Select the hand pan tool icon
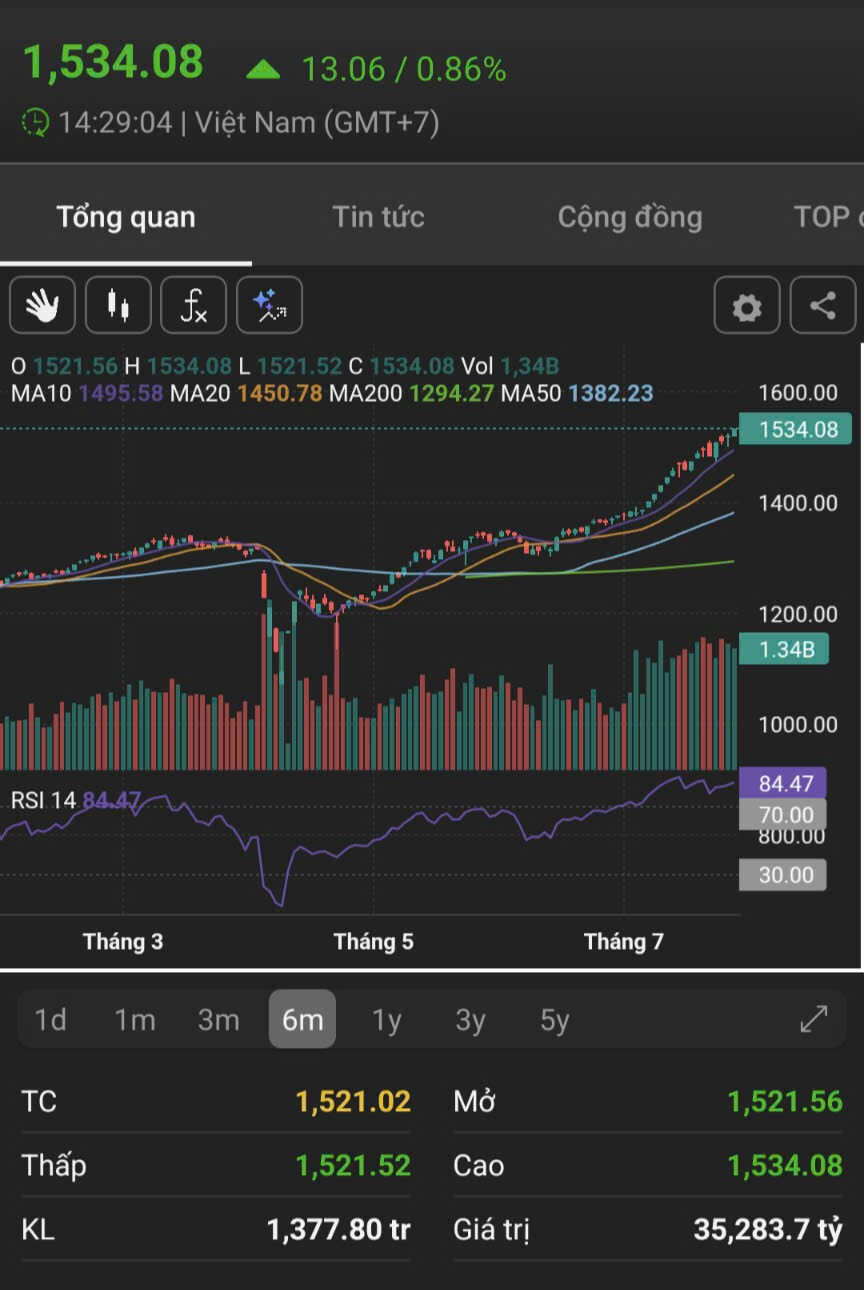 (x=42, y=305)
